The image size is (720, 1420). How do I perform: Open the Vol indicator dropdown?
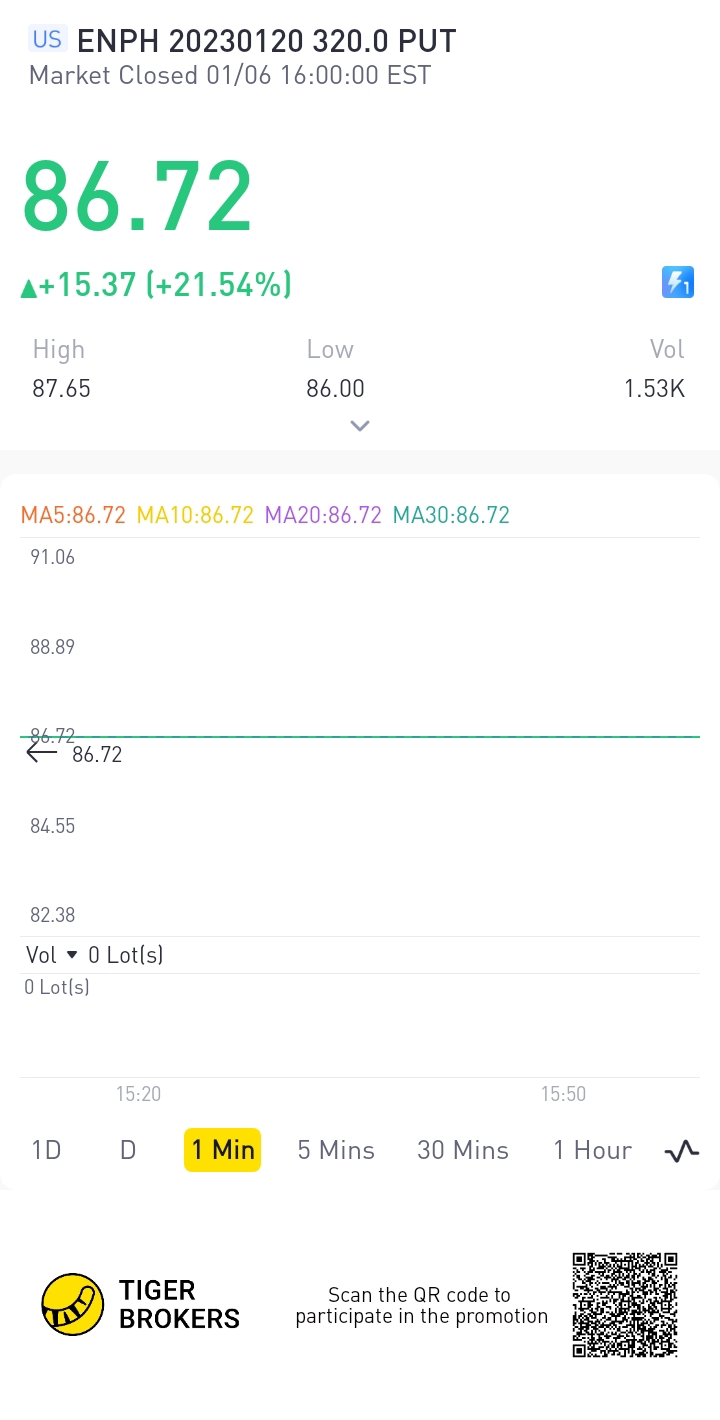[70, 955]
